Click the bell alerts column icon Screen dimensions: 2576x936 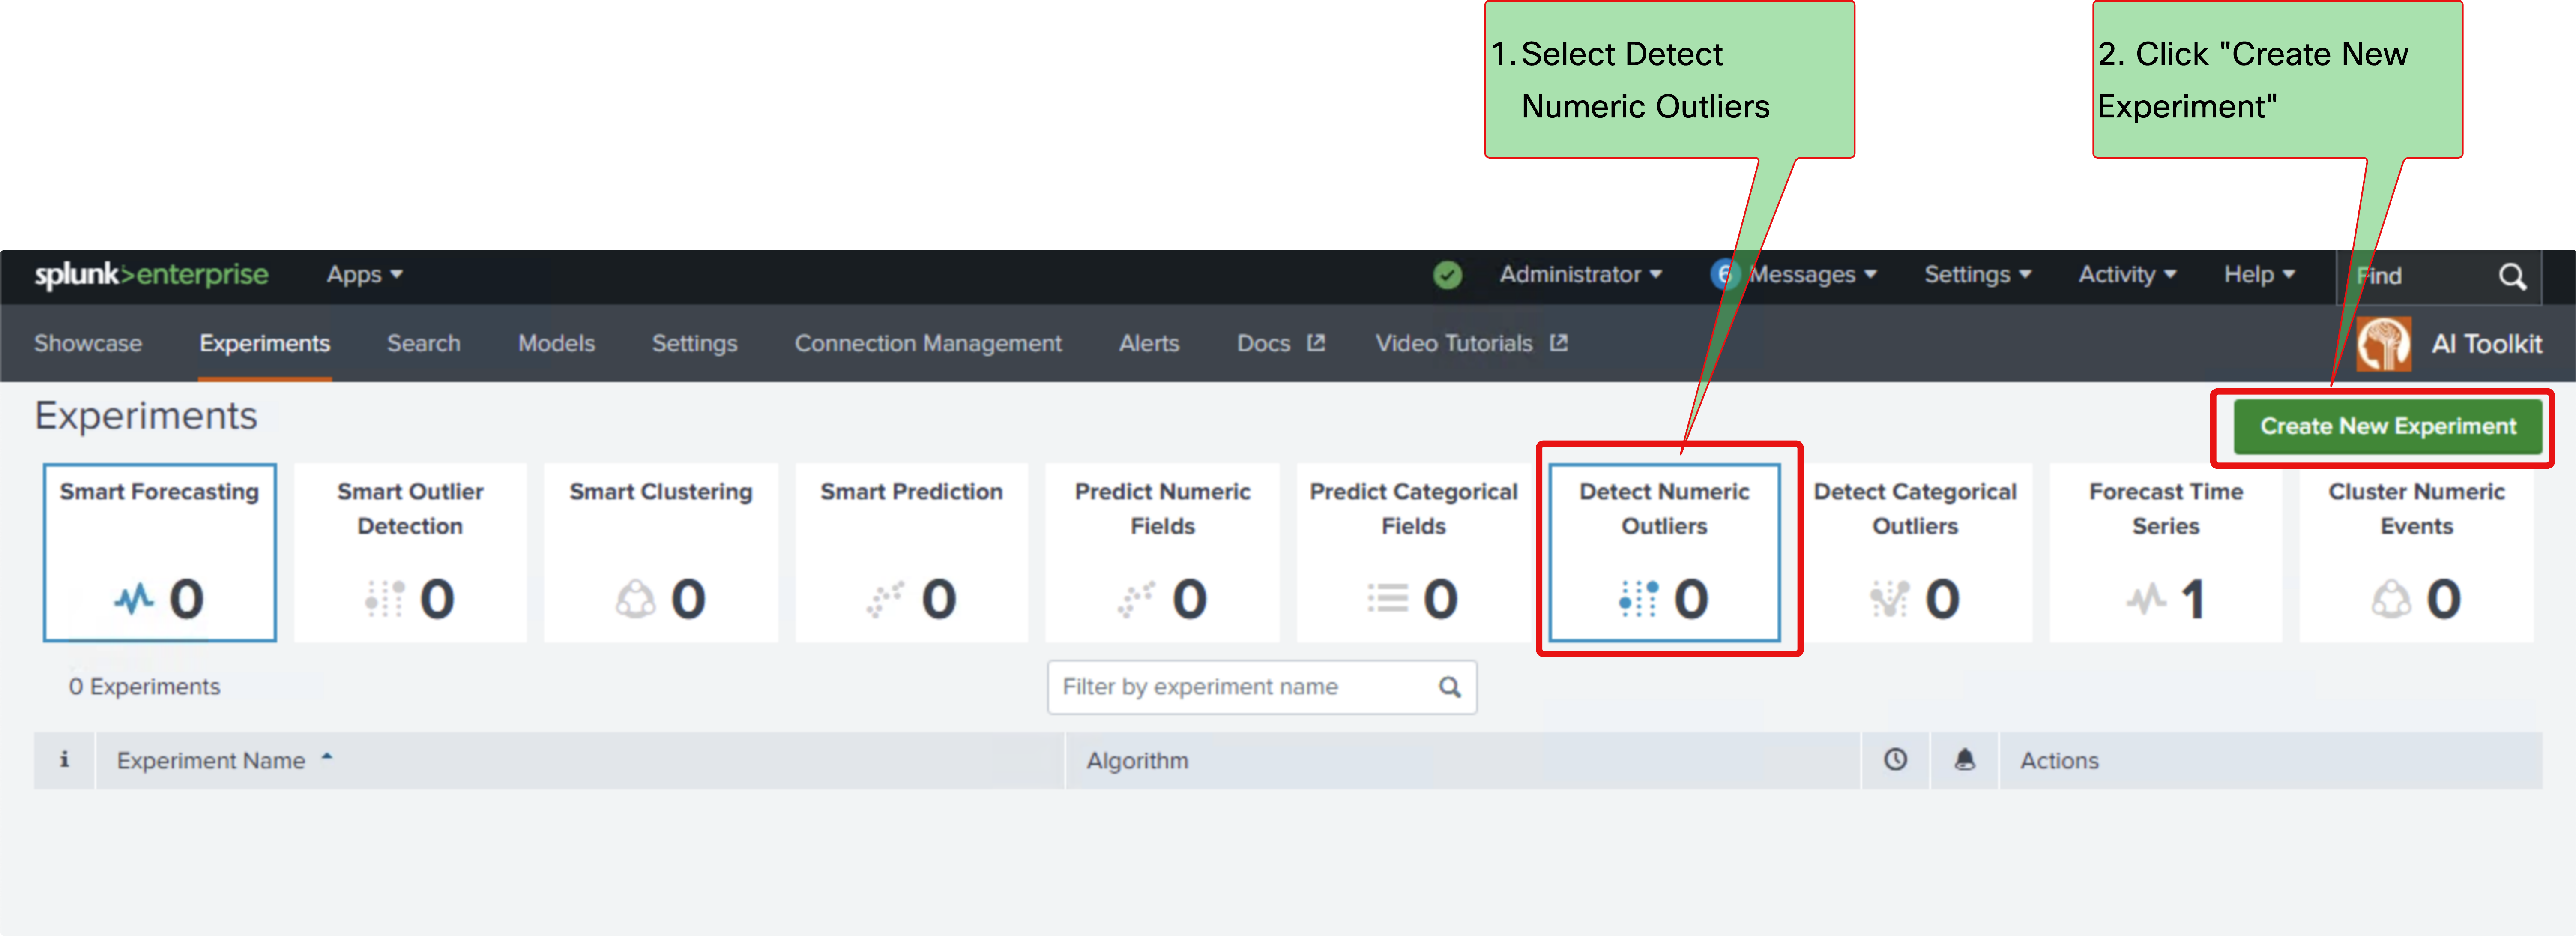point(1965,760)
